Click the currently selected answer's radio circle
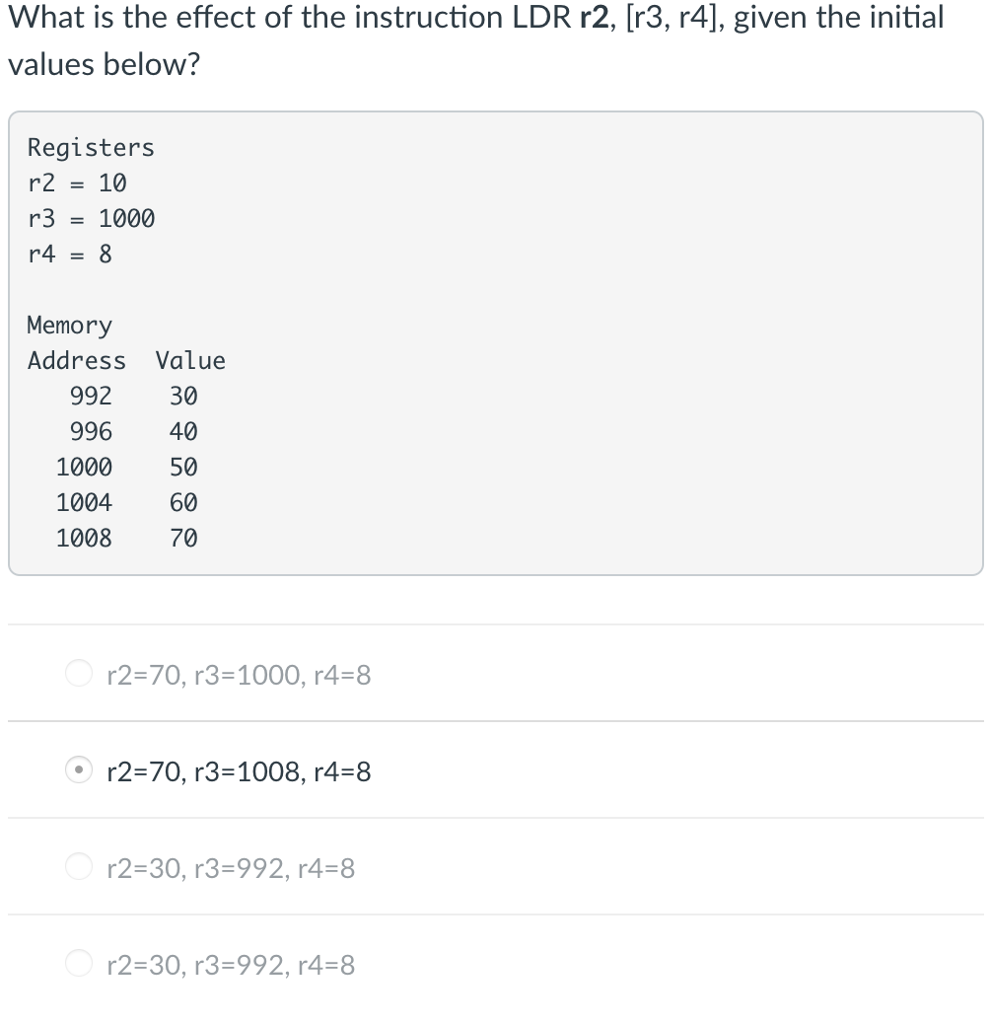Image resolution: width=990 pixels, height=1024 pixels. 78,770
